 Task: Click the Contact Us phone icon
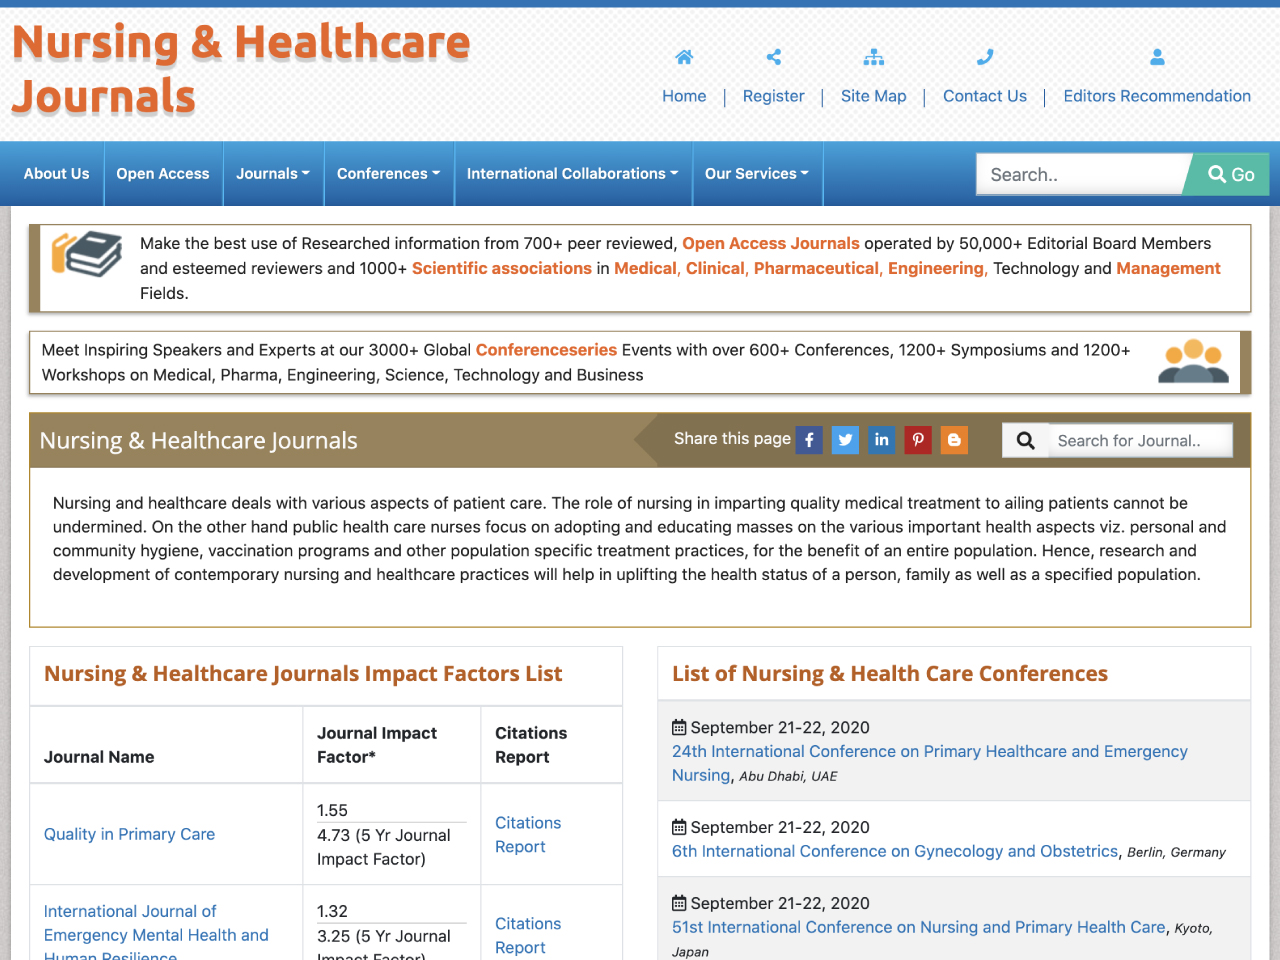[985, 57]
